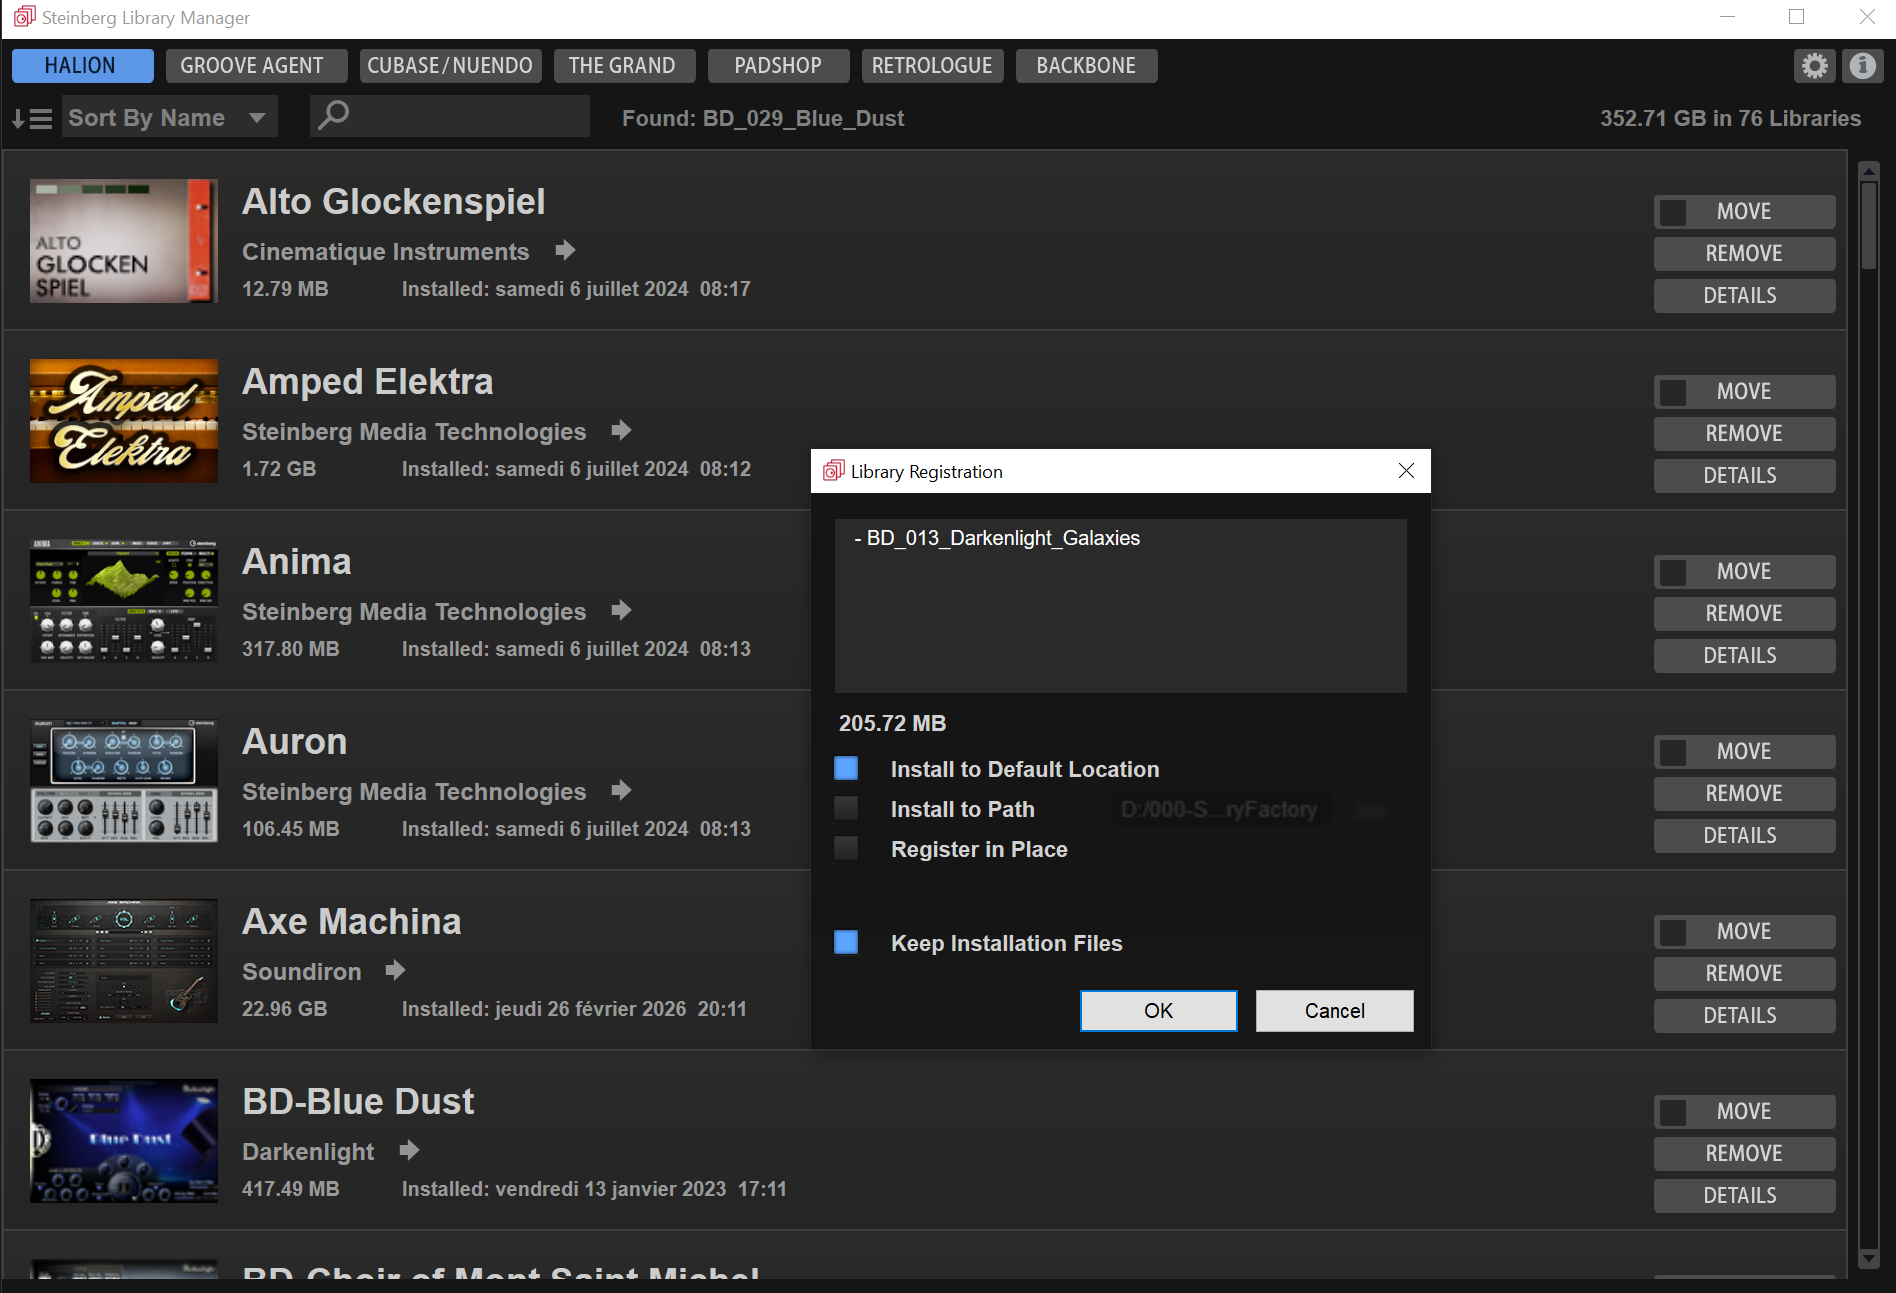Image resolution: width=1896 pixels, height=1293 pixels.
Task: Confirm registration with OK
Action: [x=1158, y=1011]
